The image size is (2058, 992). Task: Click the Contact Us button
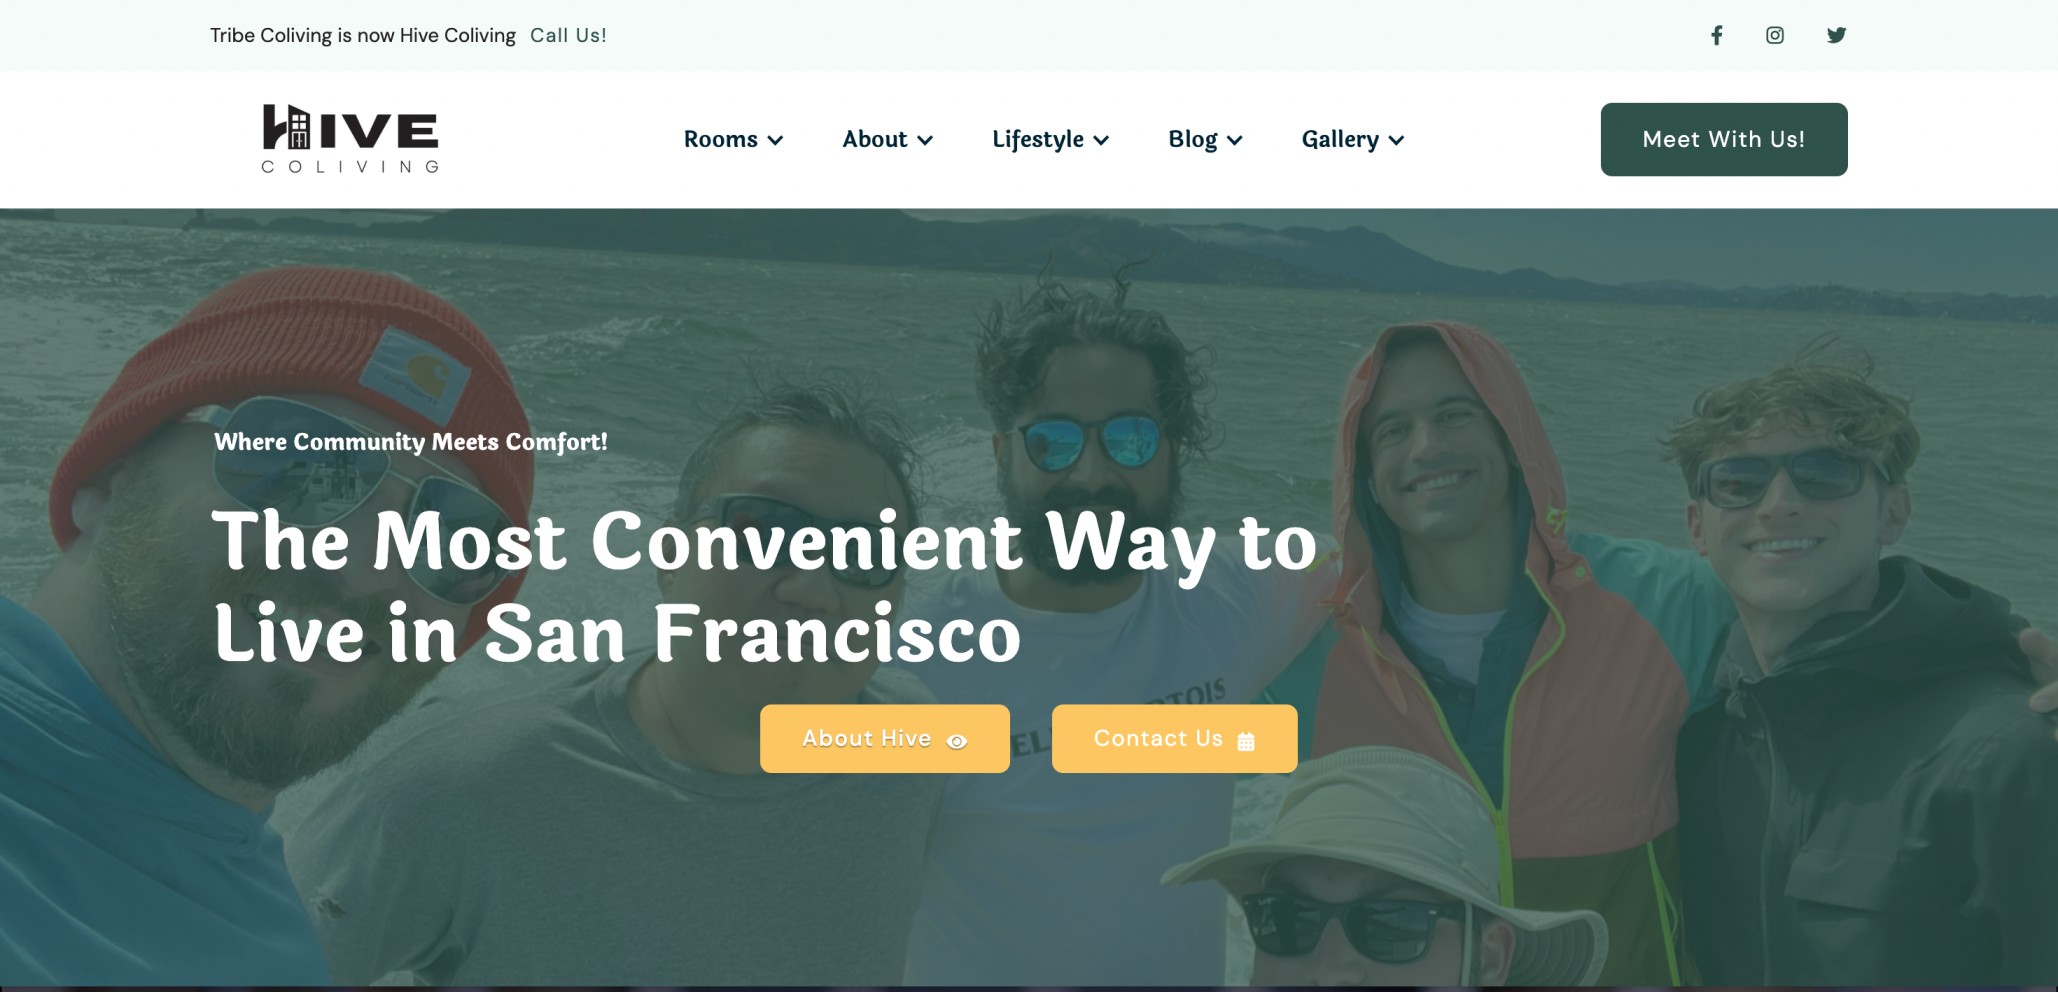click(x=1175, y=738)
